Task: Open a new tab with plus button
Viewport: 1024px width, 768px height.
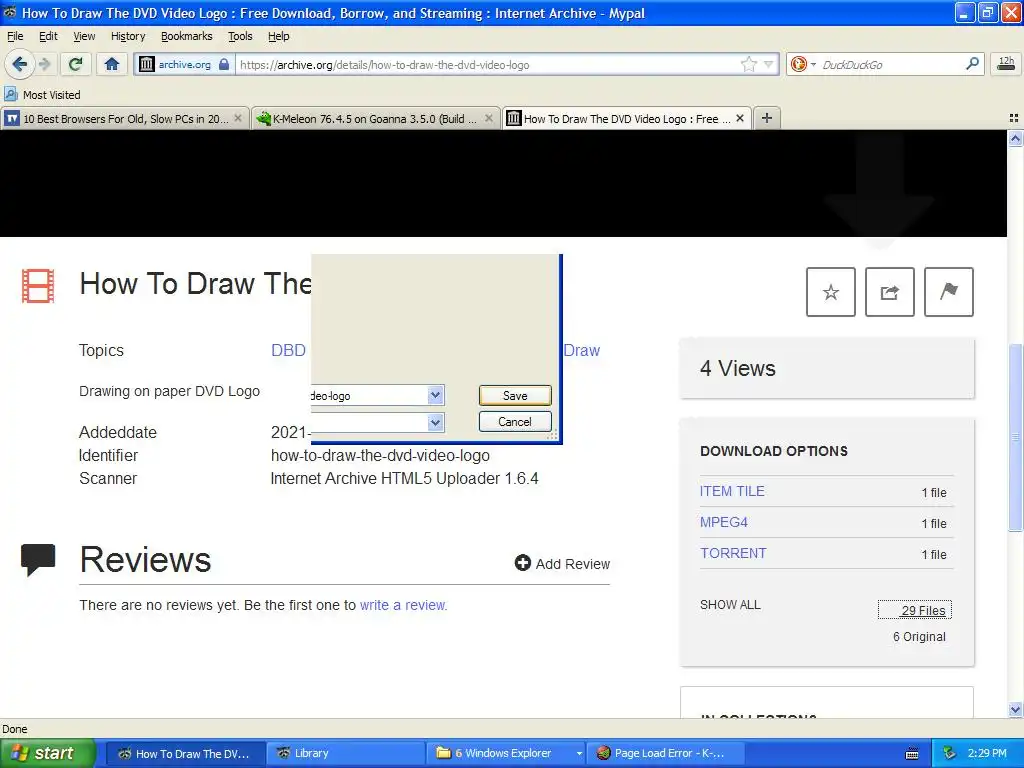Action: click(767, 118)
